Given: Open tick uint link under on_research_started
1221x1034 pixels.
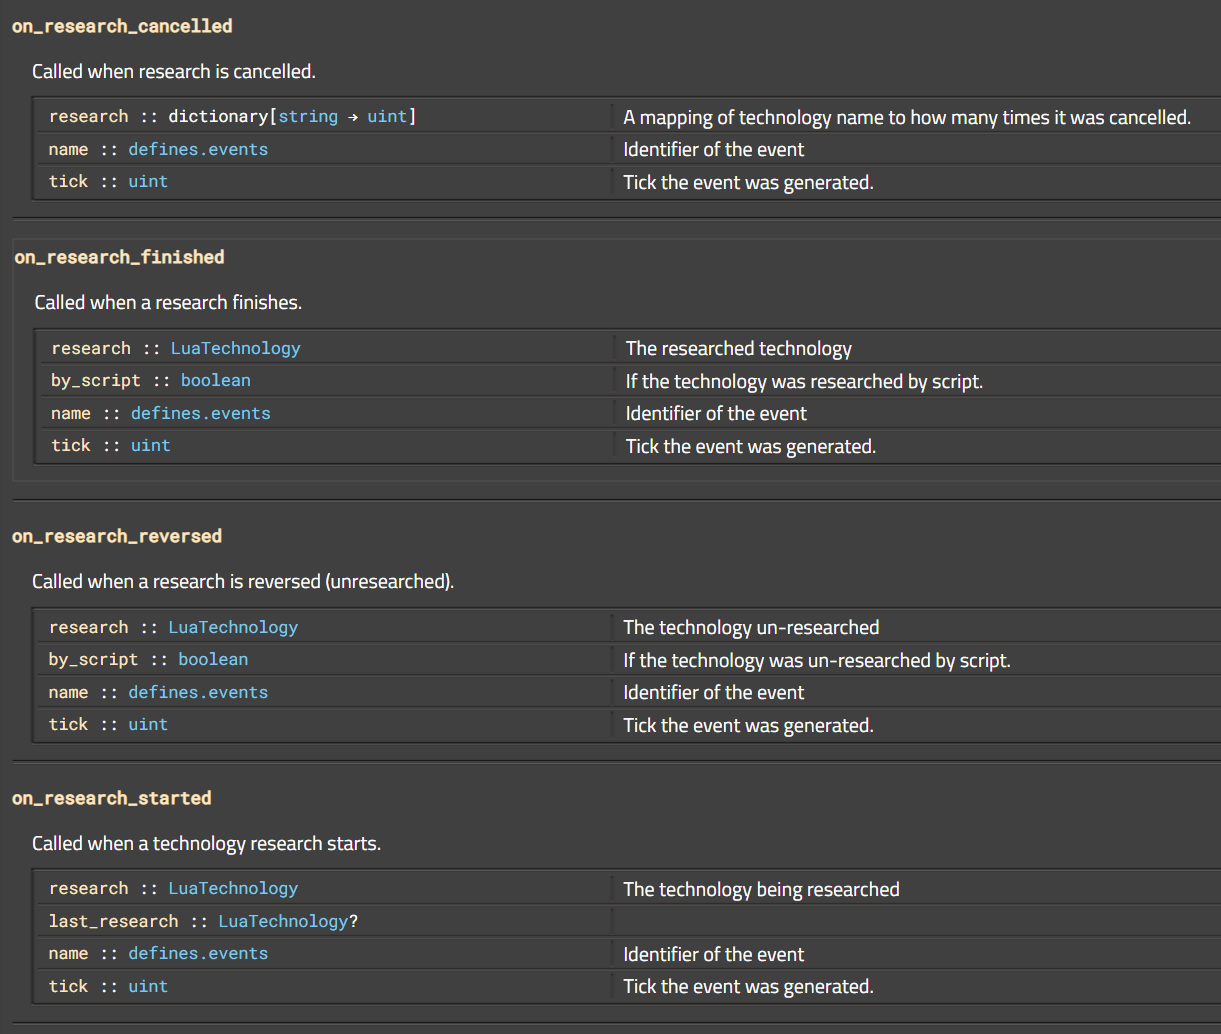Looking at the screenshot, I should coord(148,986).
